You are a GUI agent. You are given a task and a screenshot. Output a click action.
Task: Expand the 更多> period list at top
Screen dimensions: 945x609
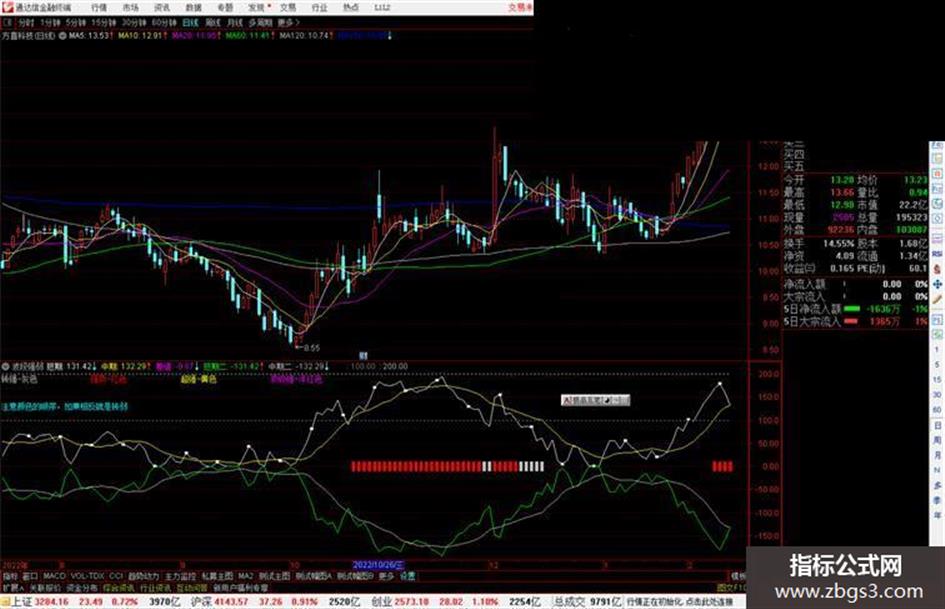[289, 22]
